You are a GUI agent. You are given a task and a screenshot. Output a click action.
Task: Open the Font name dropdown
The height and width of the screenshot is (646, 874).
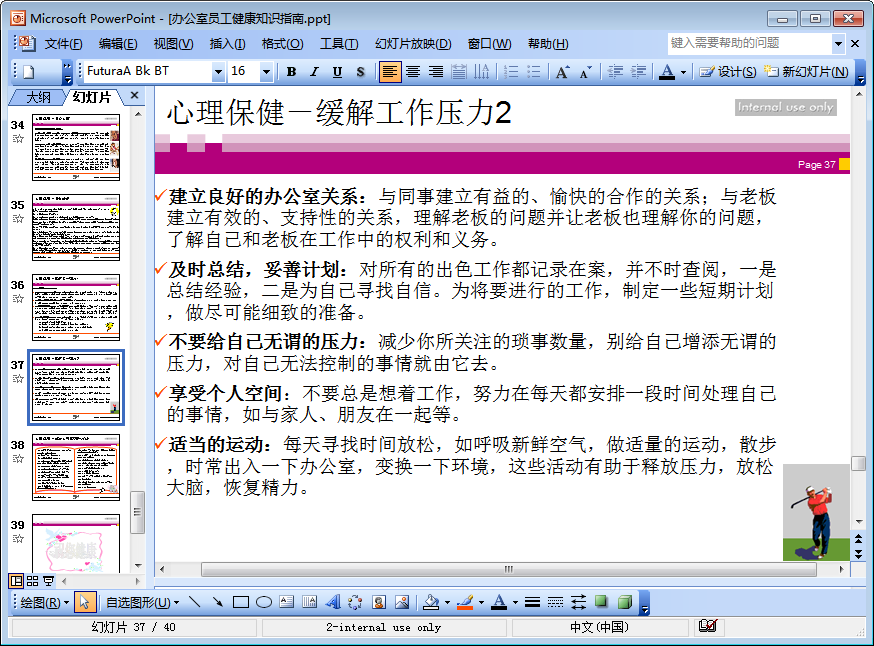click(x=218, y=71)
